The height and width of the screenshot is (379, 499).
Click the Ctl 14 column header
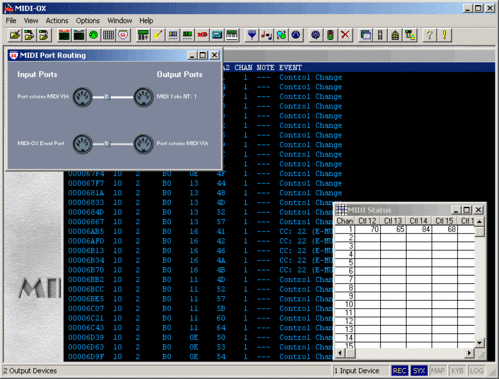(x=419, y=221)
